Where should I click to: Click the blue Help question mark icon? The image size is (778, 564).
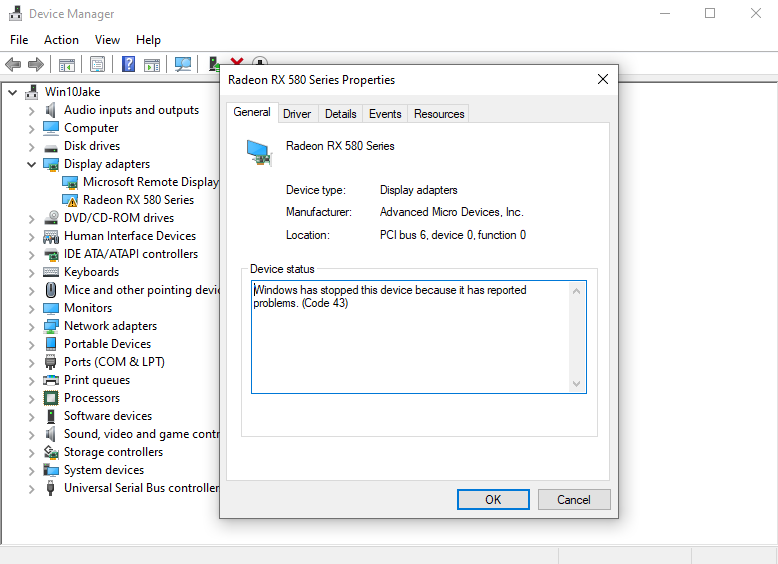[x=128, y=64]
